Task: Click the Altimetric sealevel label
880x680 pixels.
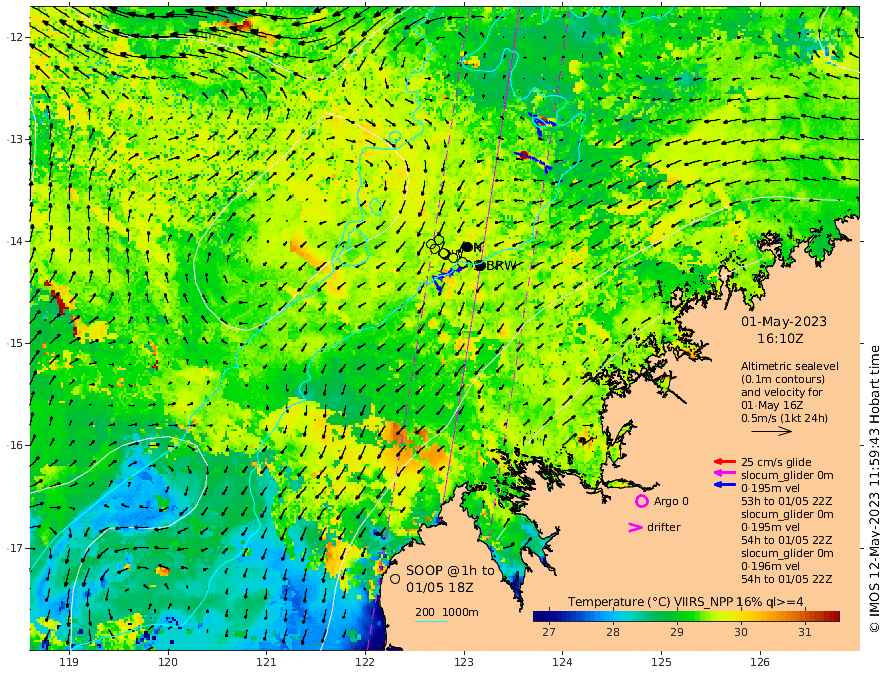Action: pyautogui.click(x=790, y=366)
